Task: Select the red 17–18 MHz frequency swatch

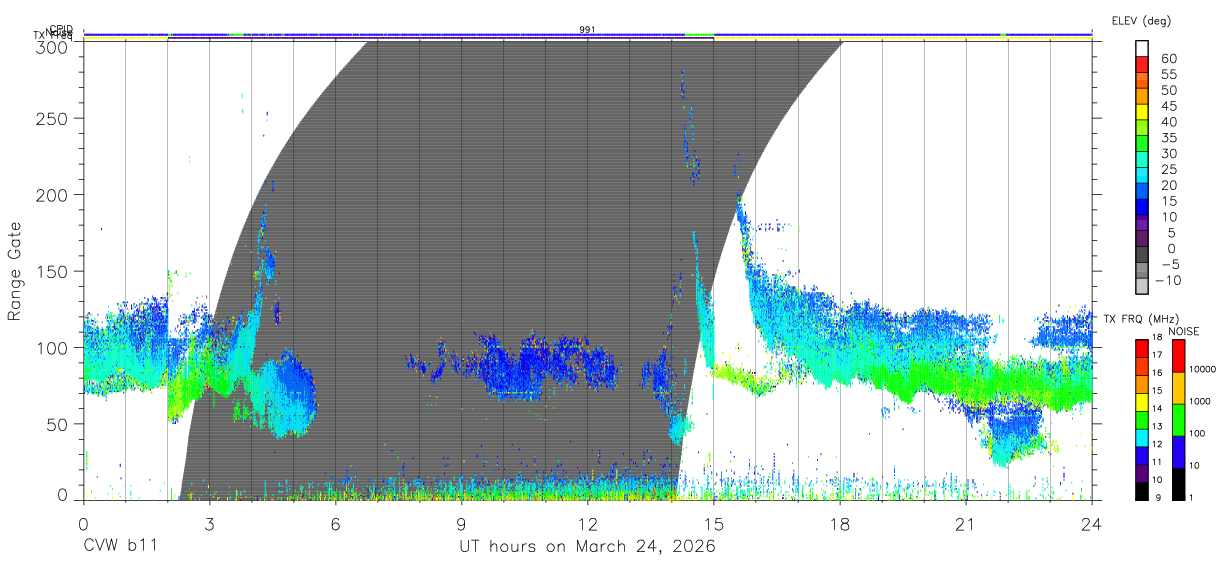Action: [x=1142, y=347]
